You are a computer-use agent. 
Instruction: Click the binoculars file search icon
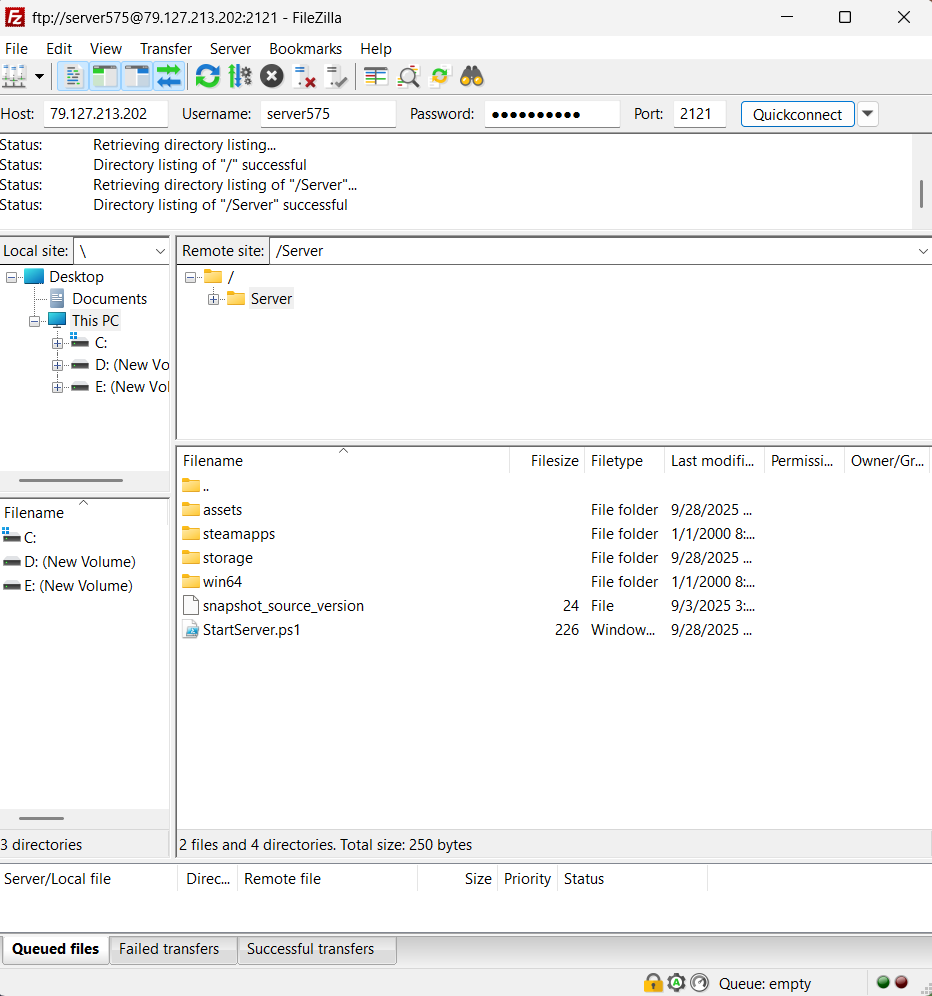point(472,76)
